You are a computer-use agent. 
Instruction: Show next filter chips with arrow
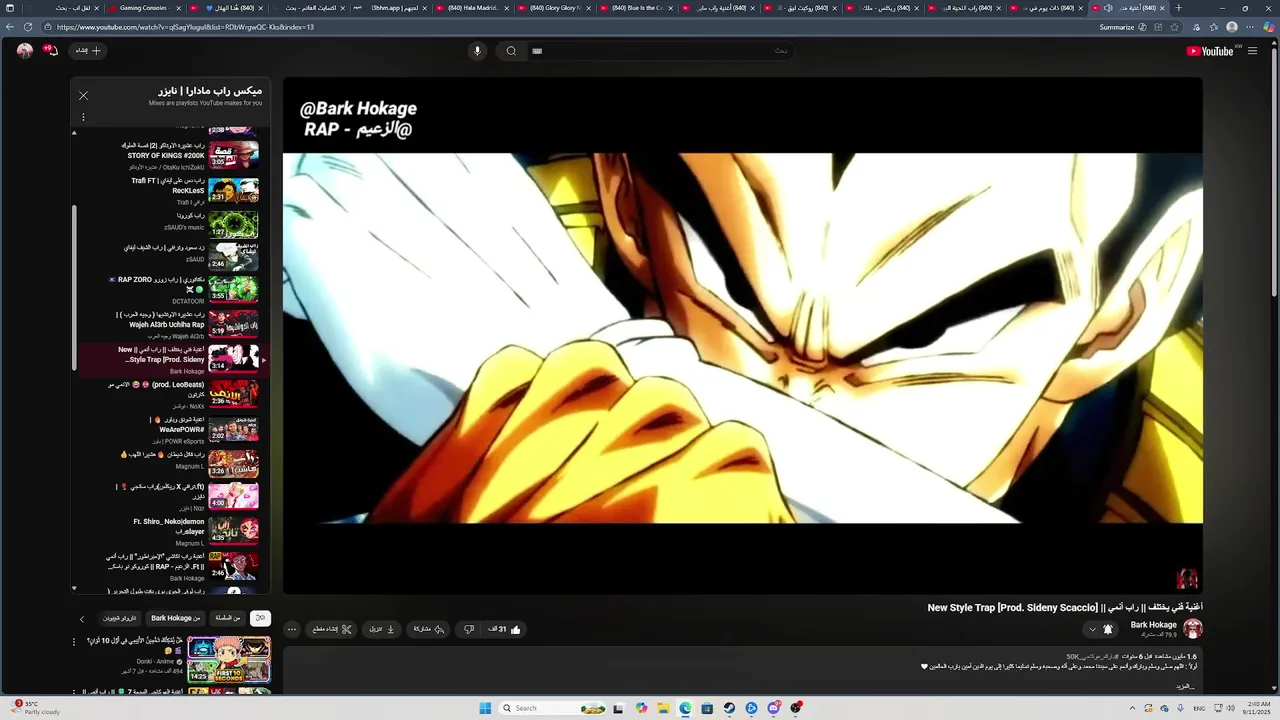(82, 619)
